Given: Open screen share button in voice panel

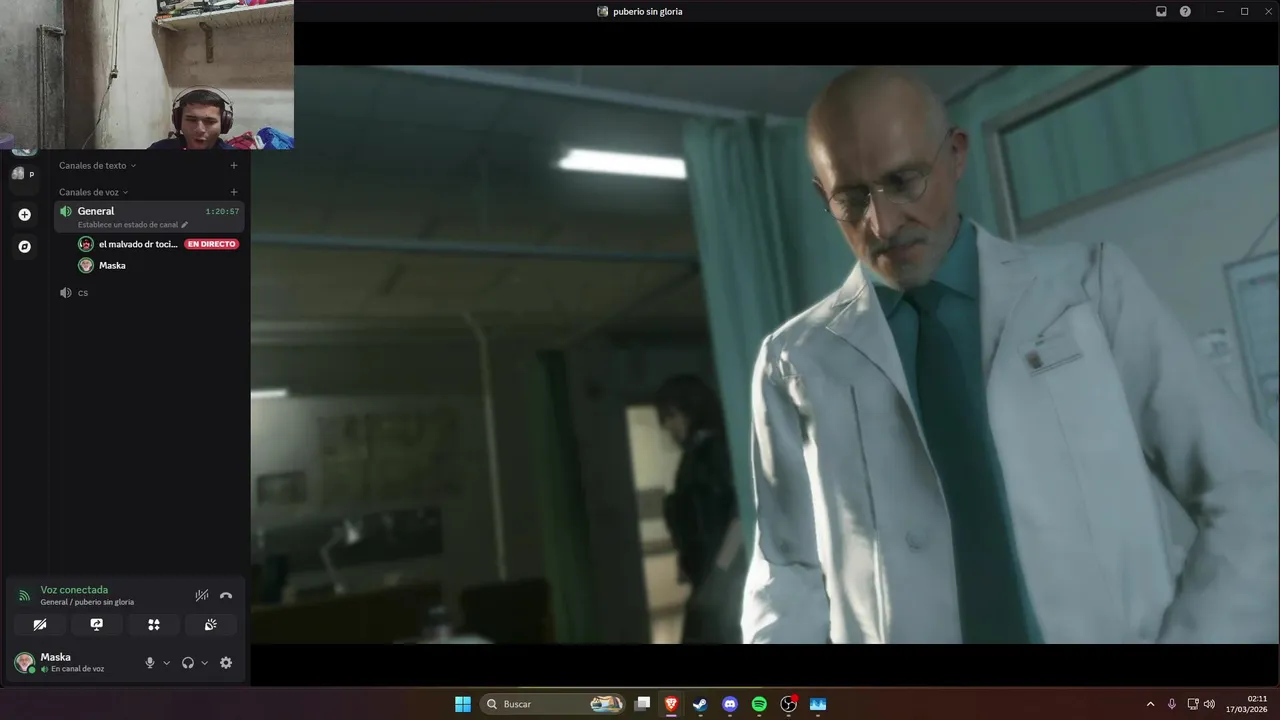Looking at the screenshot, I should [97, 624].
